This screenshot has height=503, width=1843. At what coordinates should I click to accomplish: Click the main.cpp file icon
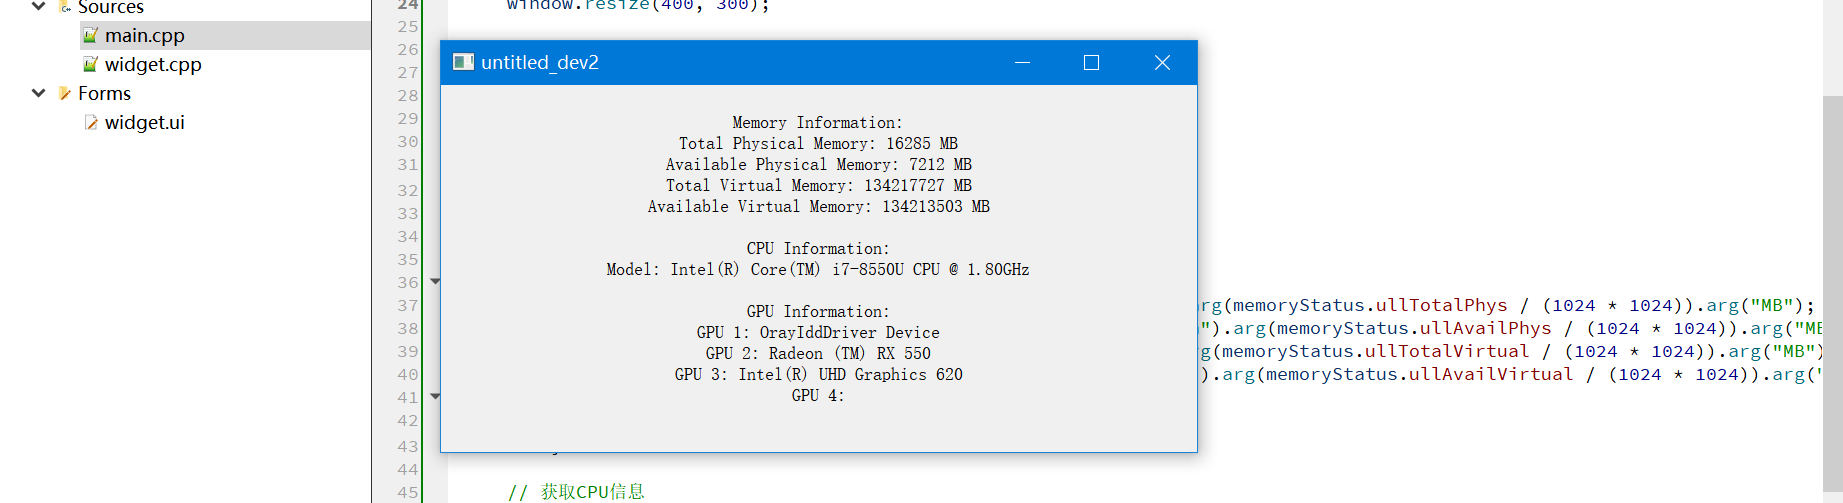pyautogui.click(x=90, y=35)
